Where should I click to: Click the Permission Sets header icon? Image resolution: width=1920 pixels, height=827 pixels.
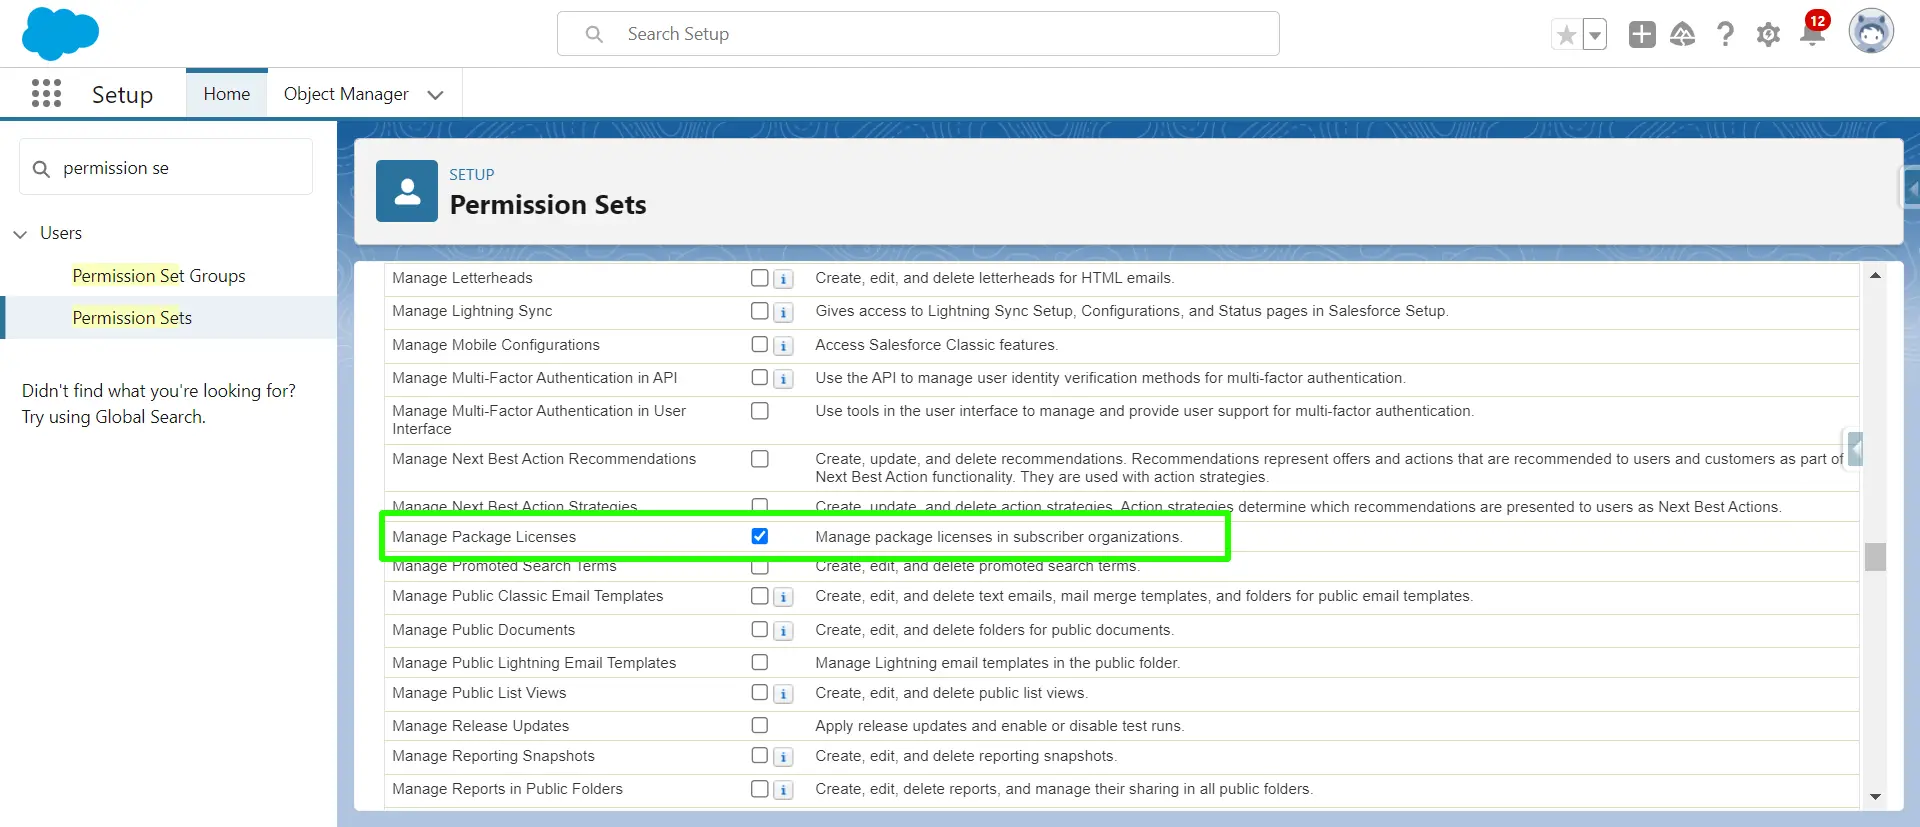407,191
